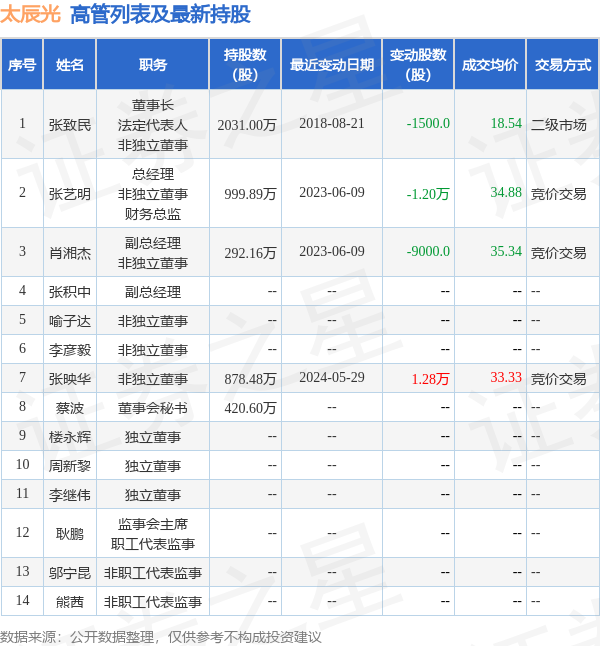Image resolution: width=600 pixels, height=646 pixels.
Task: Select the name 熊茜
Action: [70, 602]
